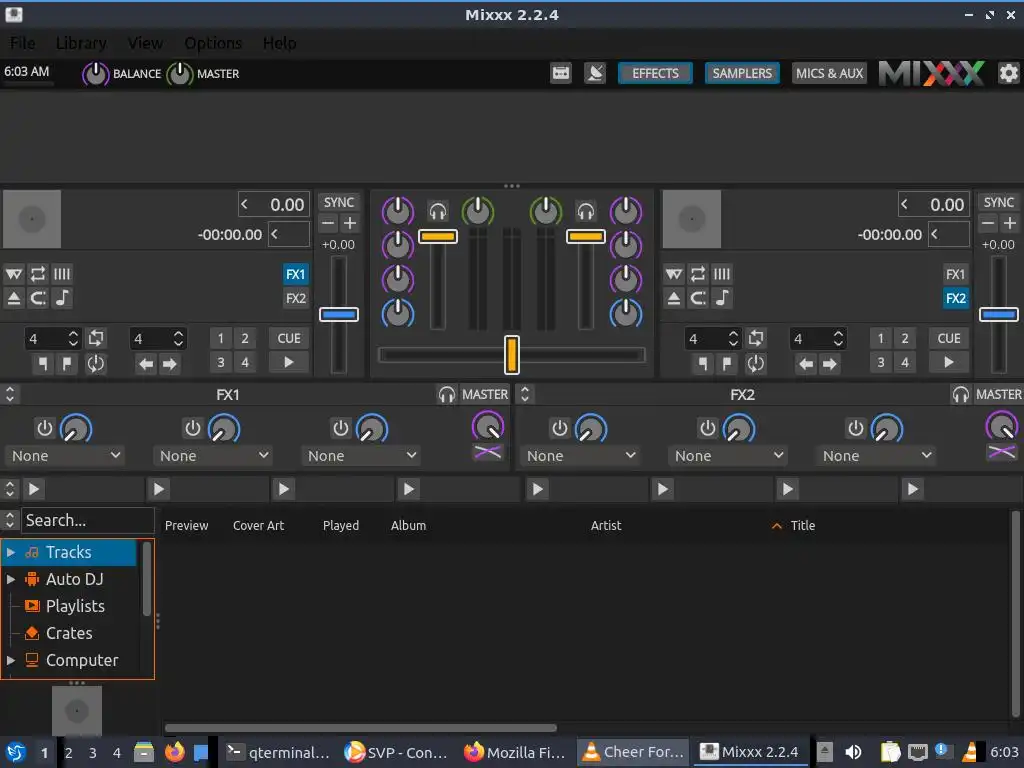The width and height of the screenshot is (1024, 768).
Task: Select Playlists in the library sidebar
Action: tap(74, 606)
